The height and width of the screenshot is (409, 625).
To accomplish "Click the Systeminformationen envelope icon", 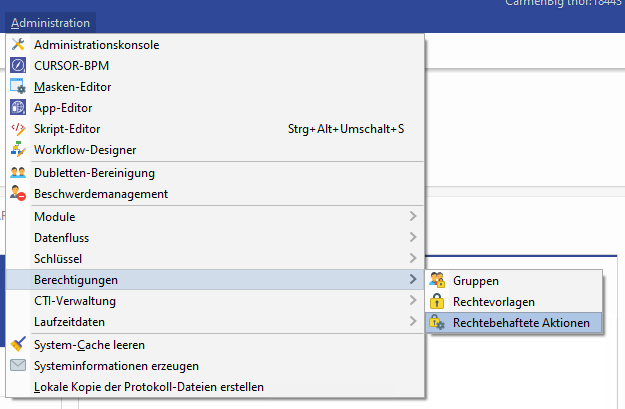I will coord(17,365).
